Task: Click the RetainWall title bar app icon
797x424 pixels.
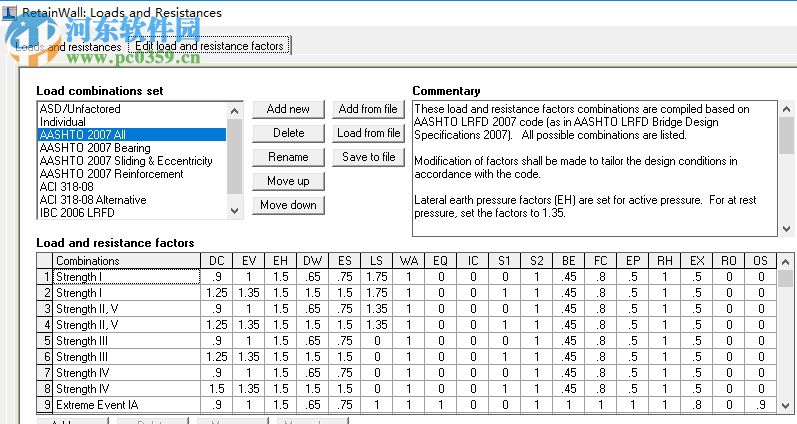Action: [x=9, y=12]
